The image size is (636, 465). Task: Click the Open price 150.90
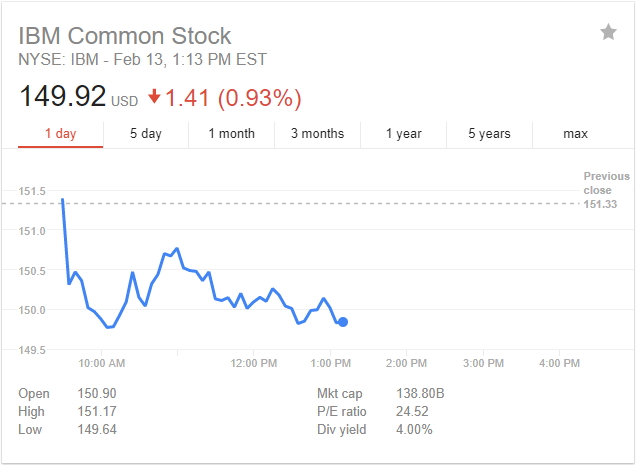pyautogui.click(x=98, y=394)
